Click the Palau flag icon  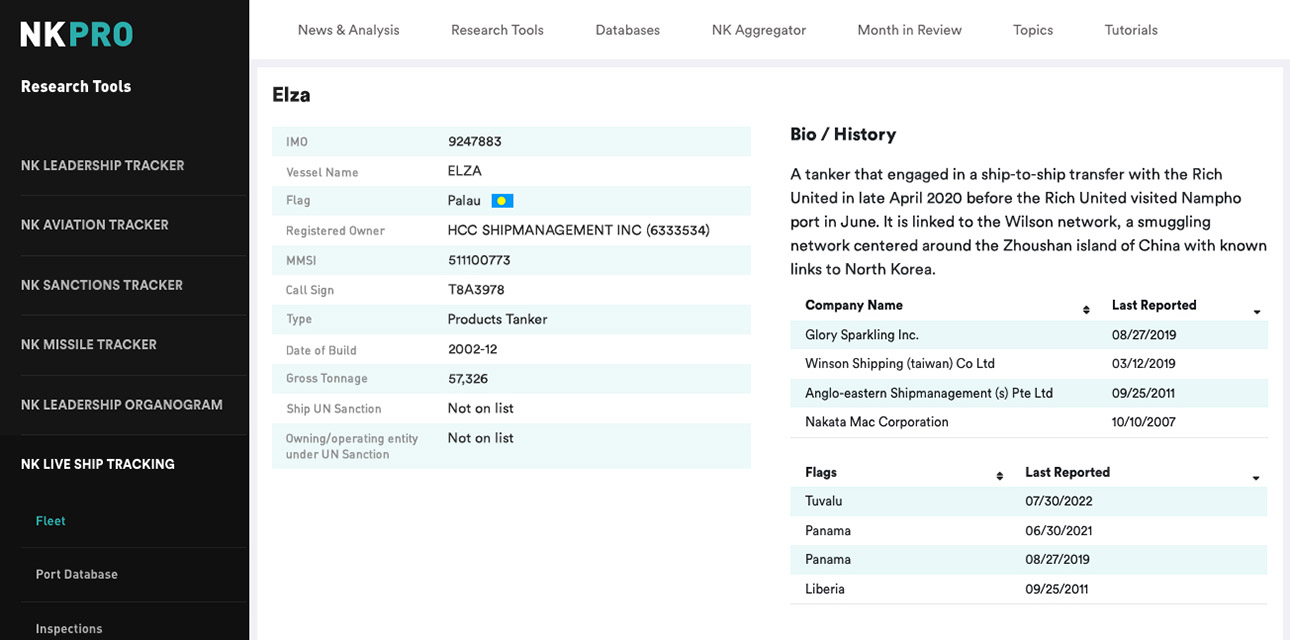502,201
